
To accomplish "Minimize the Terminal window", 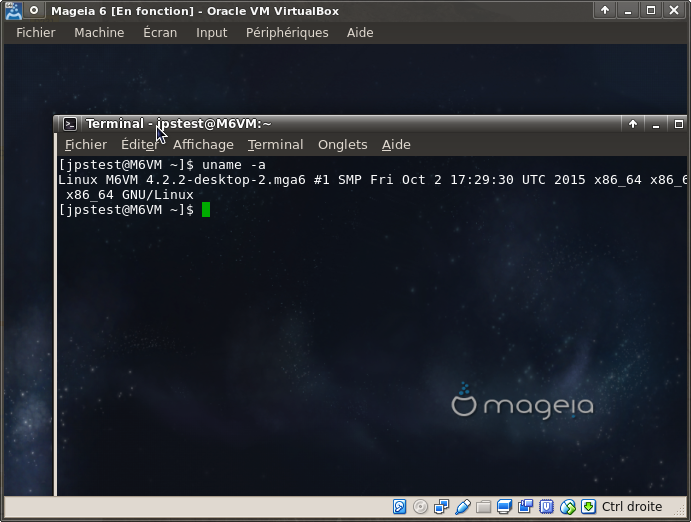I will pos(656,124).
